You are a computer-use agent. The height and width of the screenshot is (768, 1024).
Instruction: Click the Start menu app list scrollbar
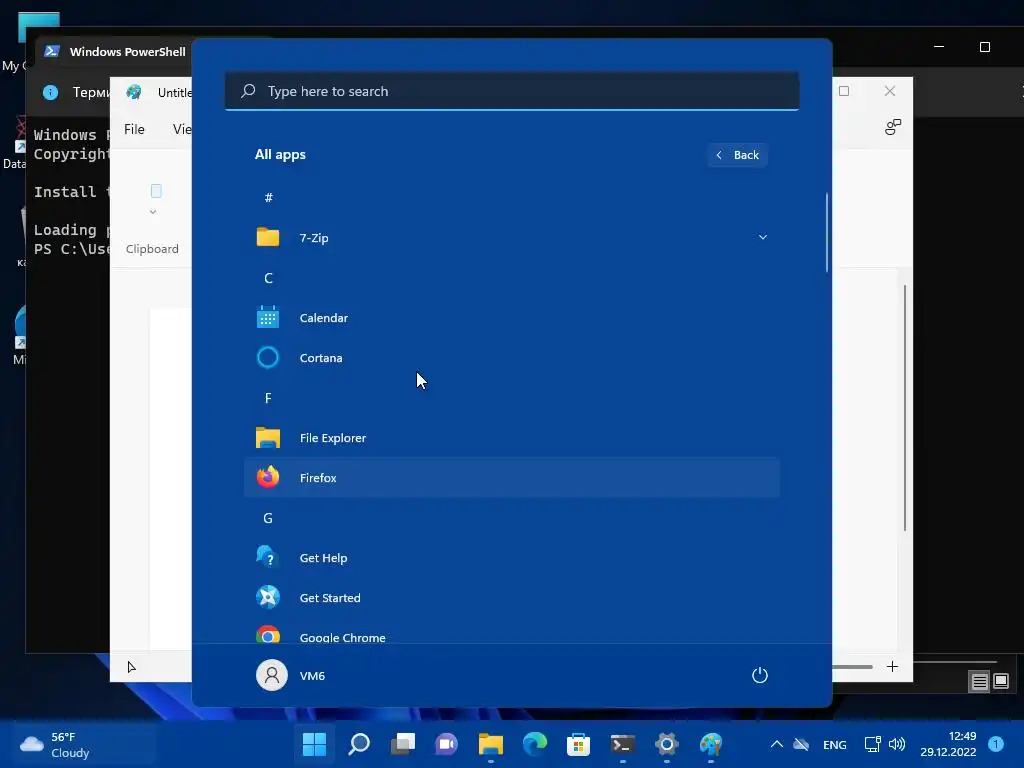(x=827, y=232)
